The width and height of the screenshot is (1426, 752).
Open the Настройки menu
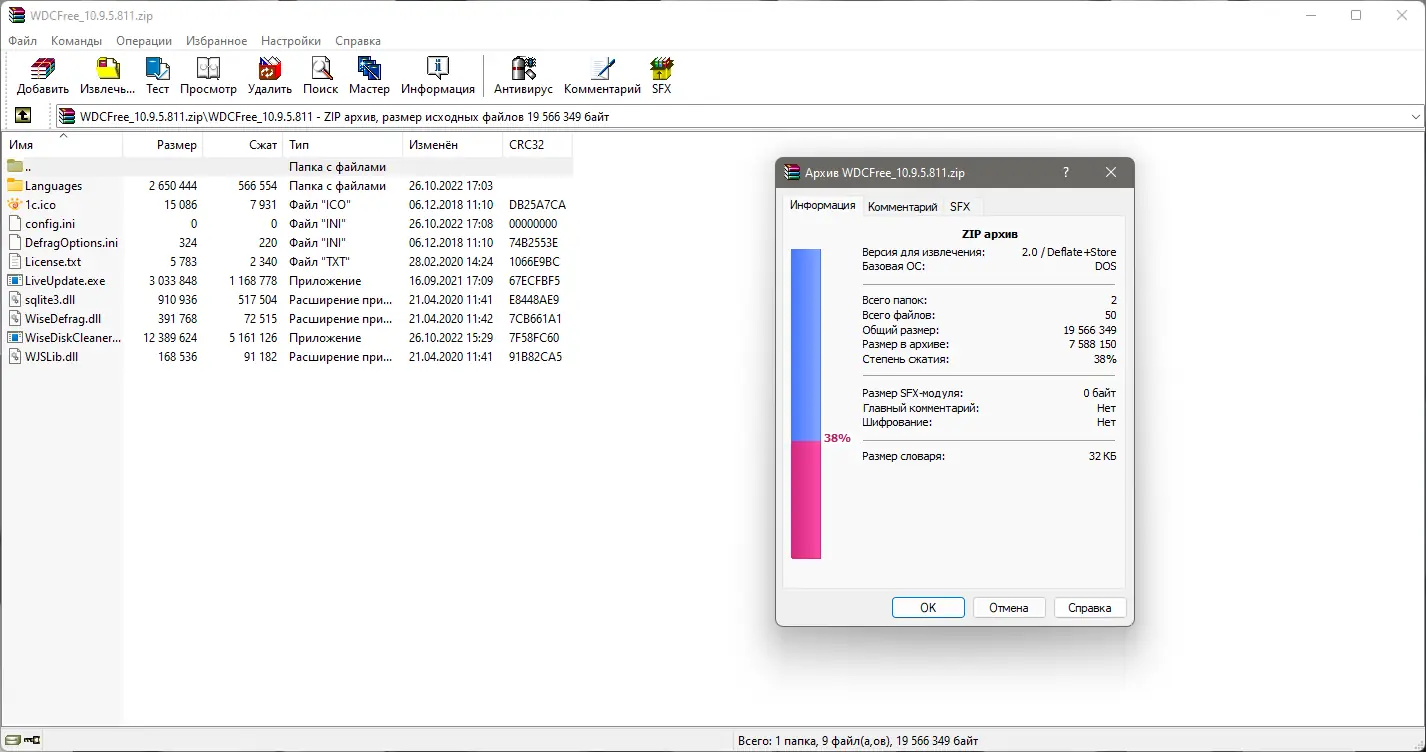pos(291,41)
